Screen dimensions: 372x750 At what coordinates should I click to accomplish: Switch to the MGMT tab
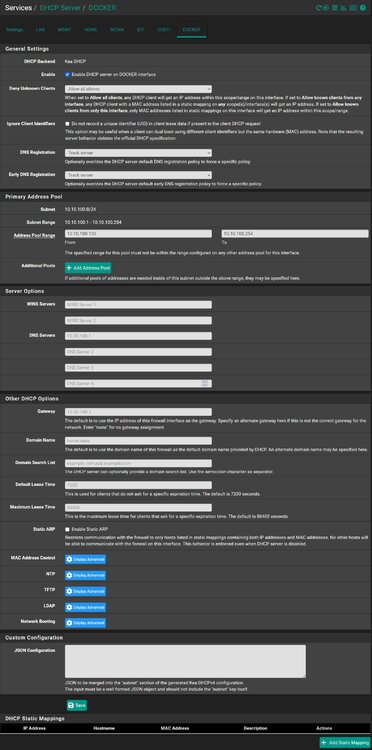coord(64,30)
